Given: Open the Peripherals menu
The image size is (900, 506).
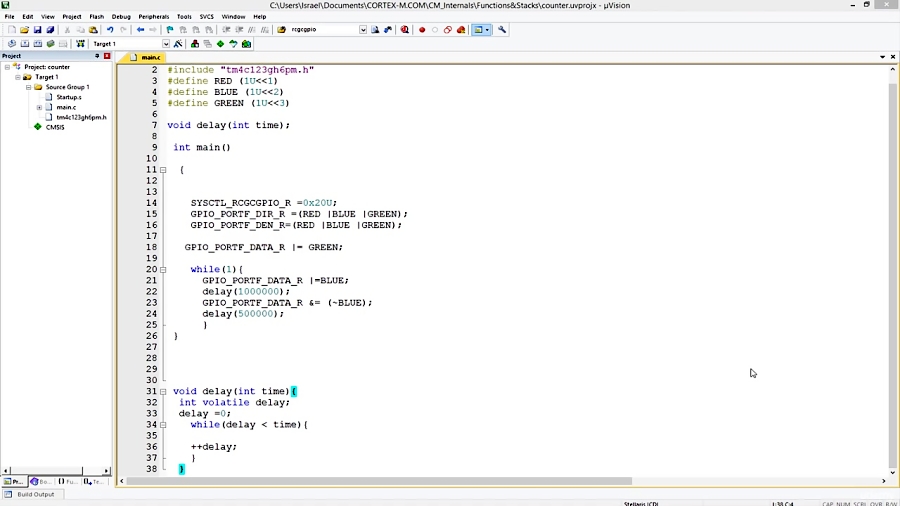Looking at the screenshot, I should 154,17.
